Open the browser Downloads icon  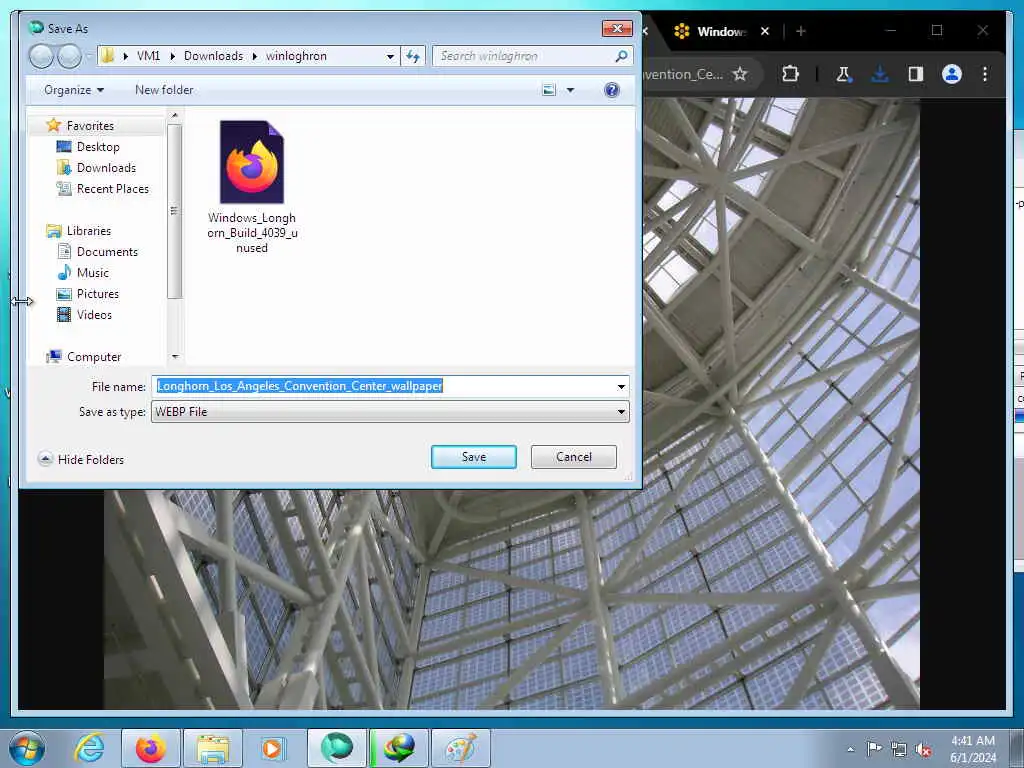pos(880,74)
